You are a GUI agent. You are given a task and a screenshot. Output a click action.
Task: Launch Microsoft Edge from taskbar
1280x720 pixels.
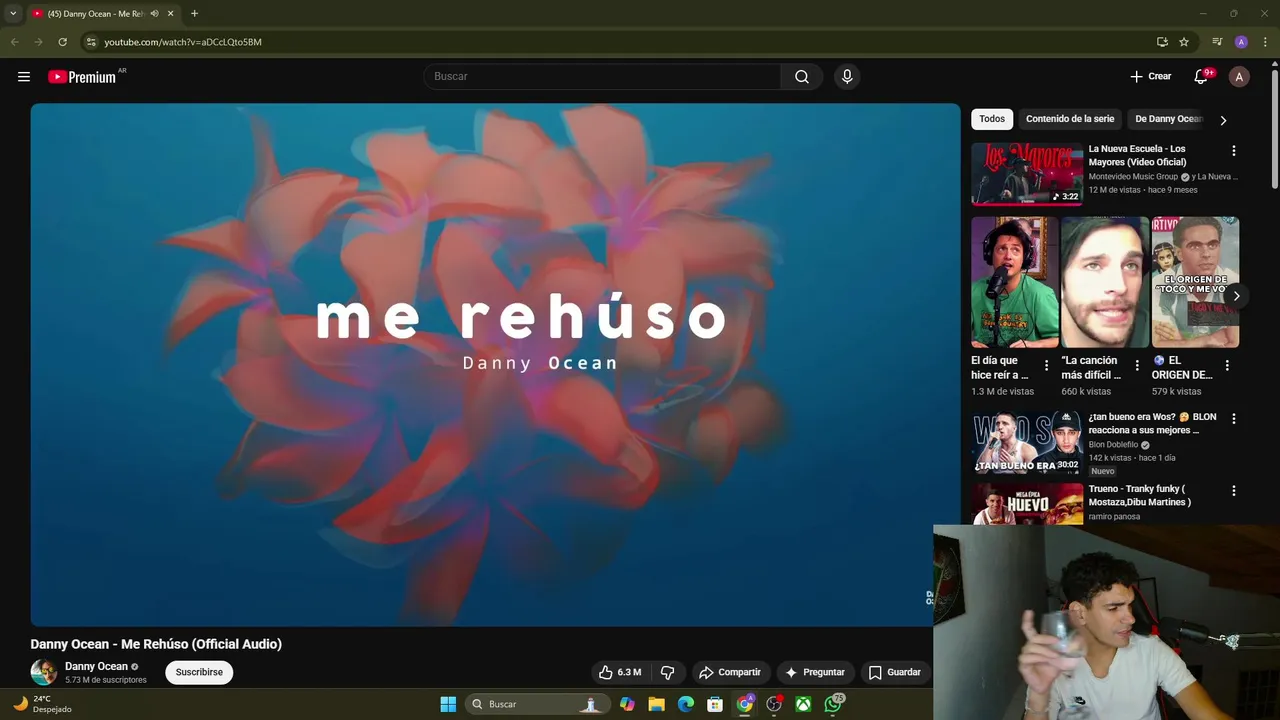click(x=686, y=704)
